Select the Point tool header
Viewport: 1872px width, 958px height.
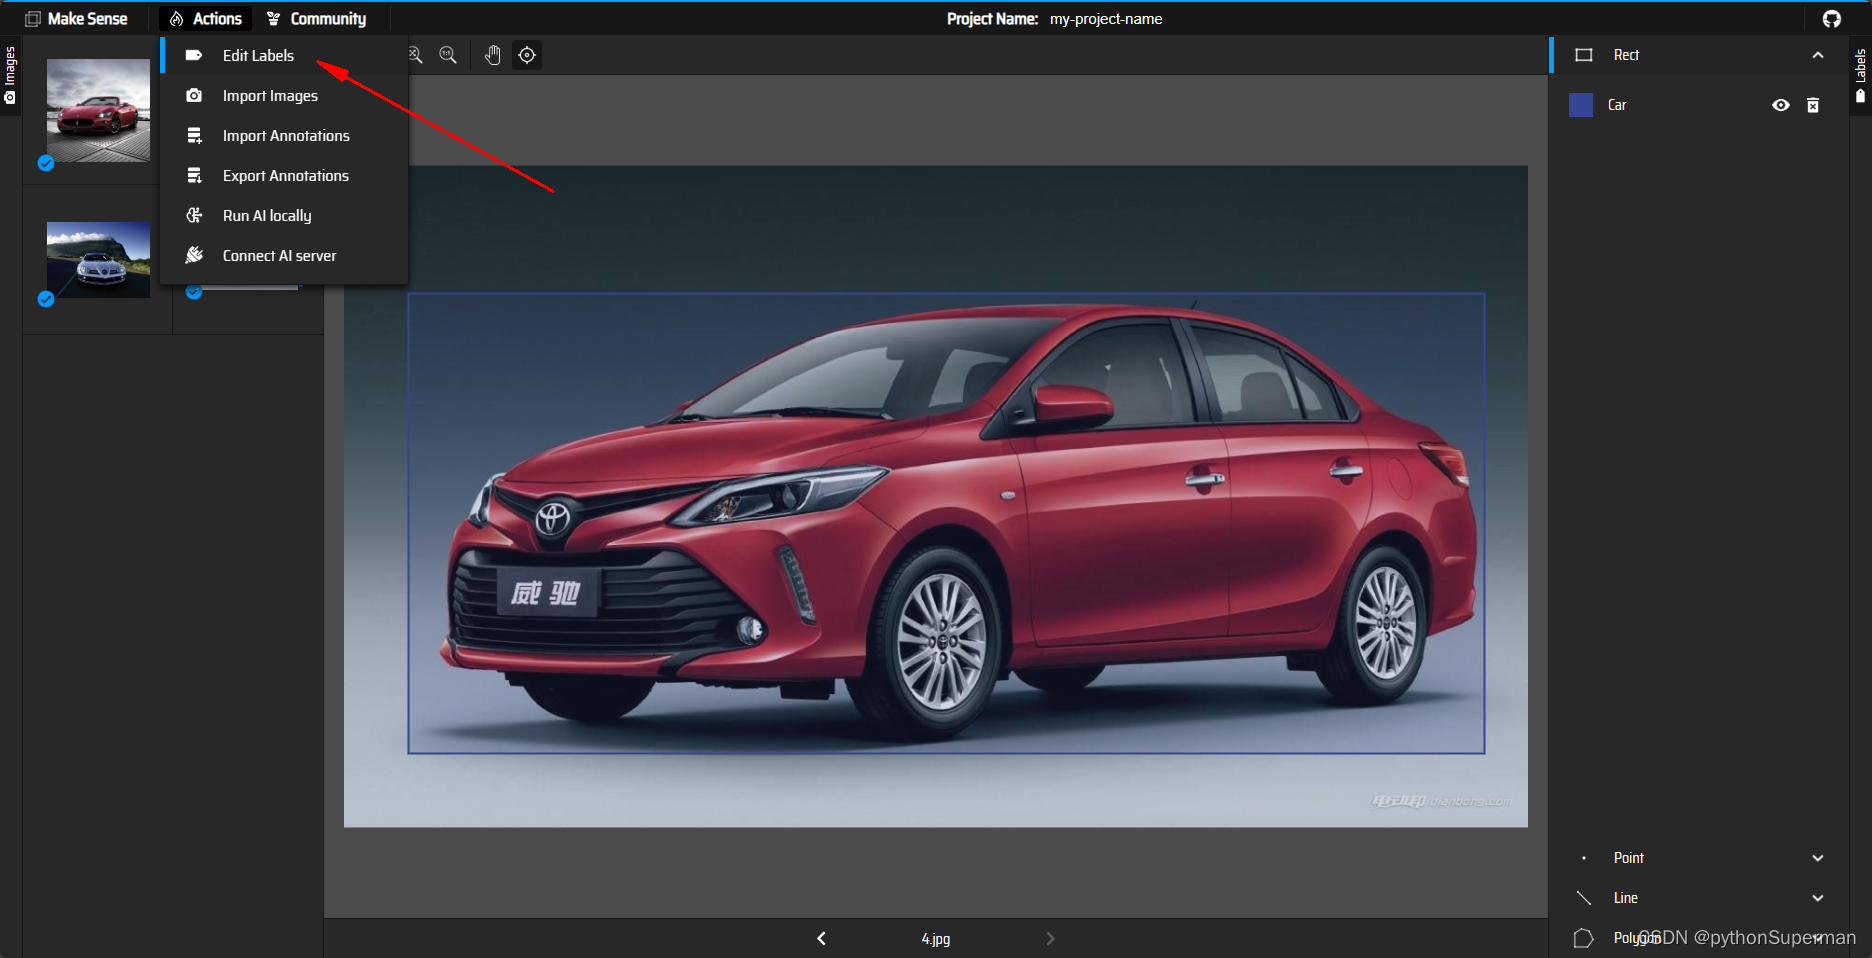pyautogui.click(x=1700, y=858)
